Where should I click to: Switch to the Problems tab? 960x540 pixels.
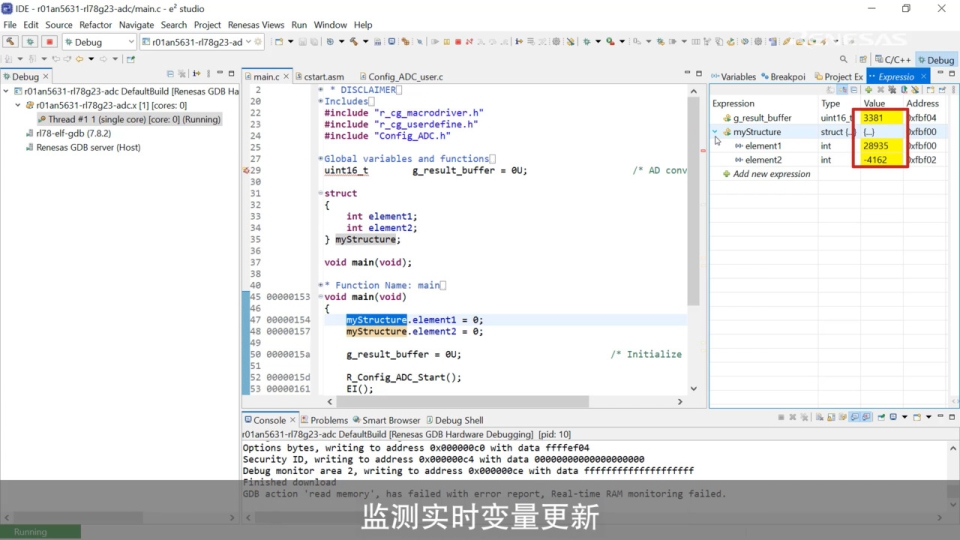323,420
